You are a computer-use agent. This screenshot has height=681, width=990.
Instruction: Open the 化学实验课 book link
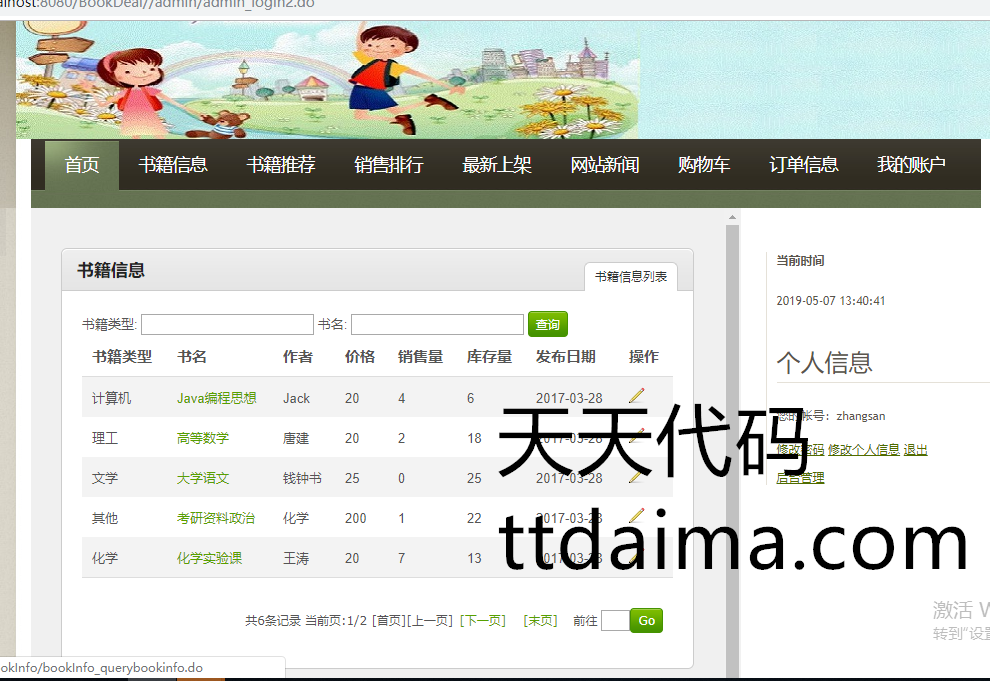click(x=209, y=558)
